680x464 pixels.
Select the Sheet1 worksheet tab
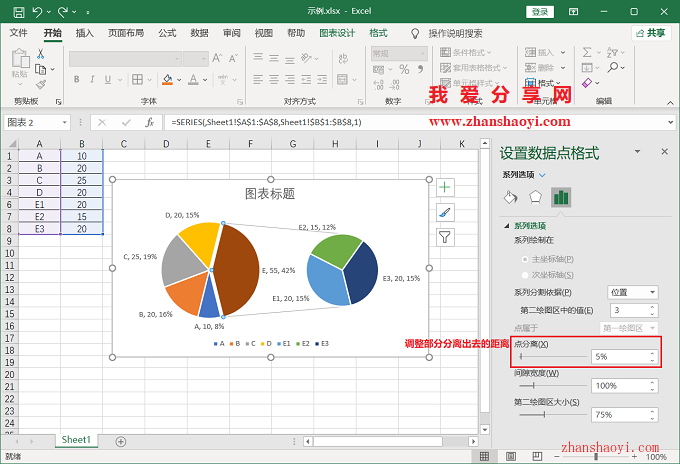pyautogui.click(x=76, y=440)
